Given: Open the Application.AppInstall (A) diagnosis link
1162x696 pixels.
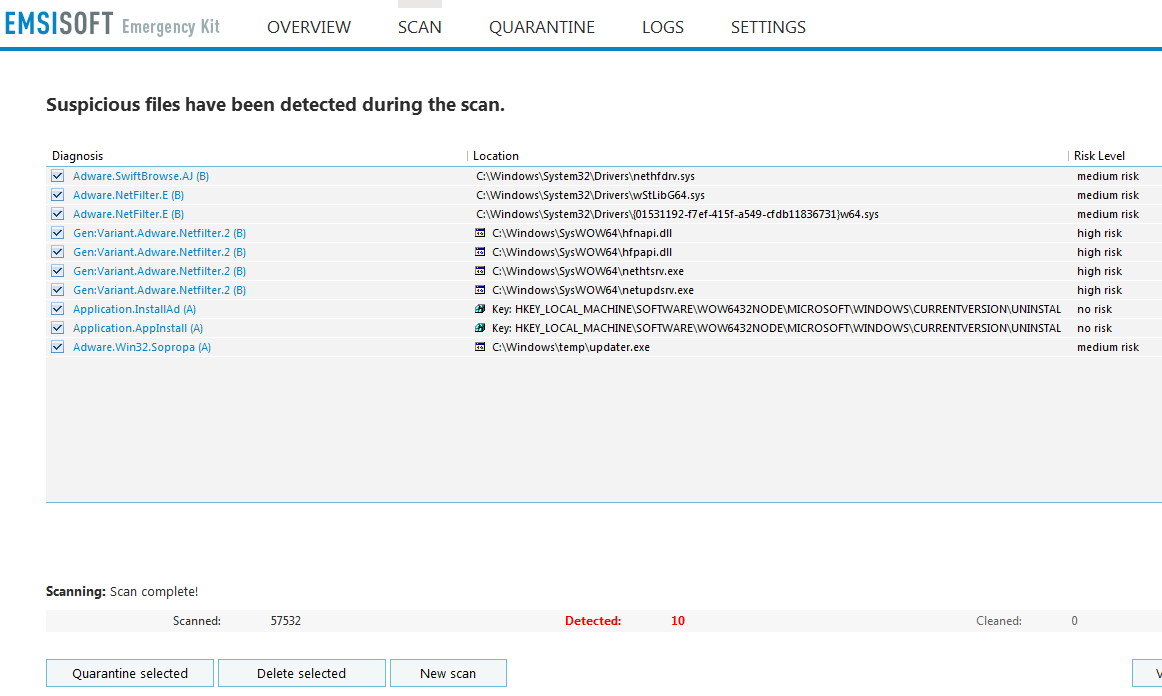Looking at the screenshot, I should [x=138, y=328].
